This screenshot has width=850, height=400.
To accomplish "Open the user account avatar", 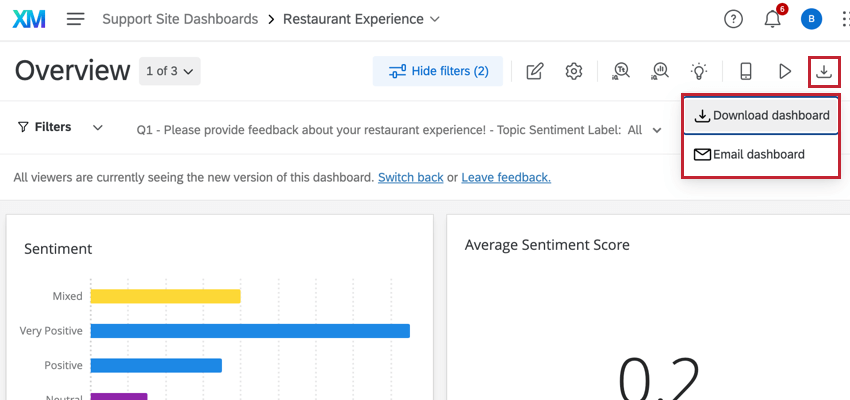I will [812, 19].
